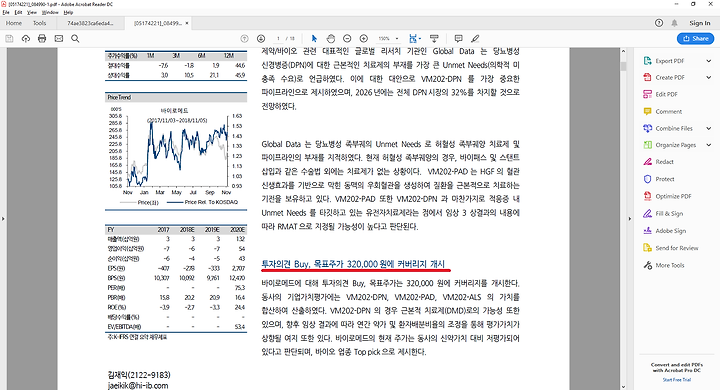The height and width of the screenshot is (390, 720).
Task: Open the Help menu
Action: pos(68,12)
